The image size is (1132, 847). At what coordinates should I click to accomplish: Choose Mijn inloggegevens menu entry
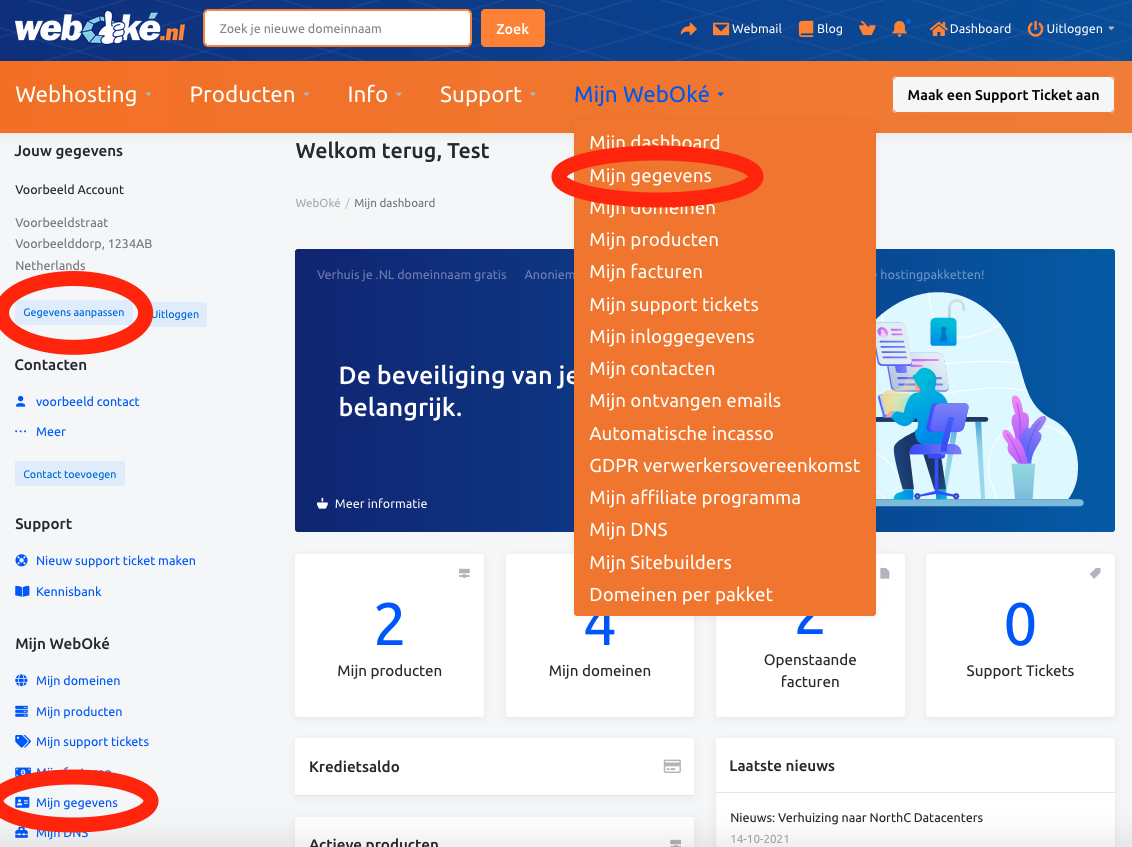(x=672, y=336)
